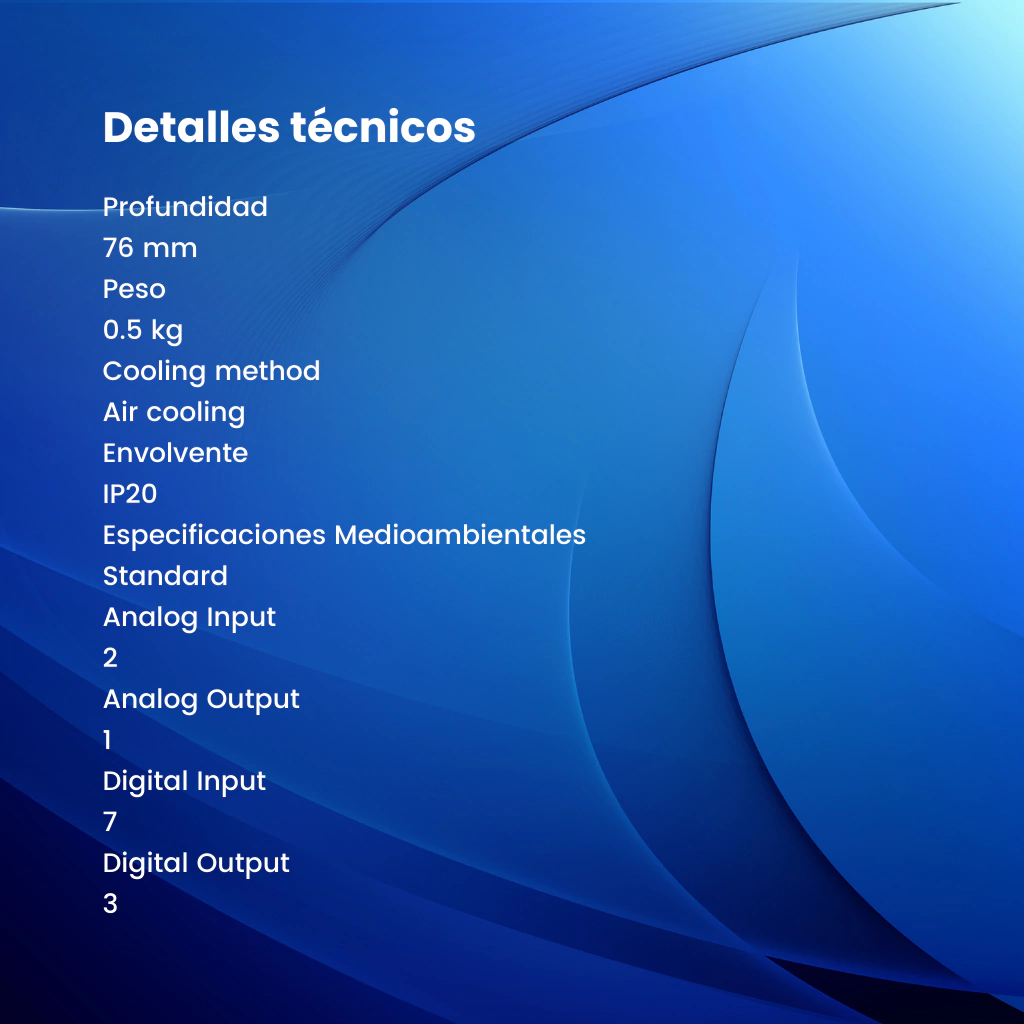Click the 76 mm depth value
Screen dimensions: 1024x1024
click(x=150, y=248)
